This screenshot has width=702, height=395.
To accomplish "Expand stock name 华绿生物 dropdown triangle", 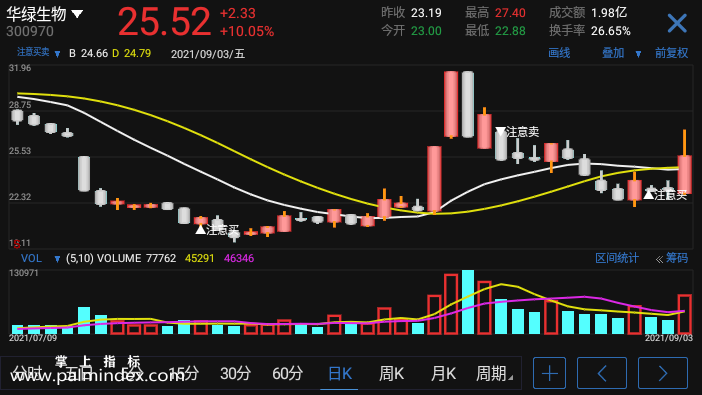I will tap(77, 14).
